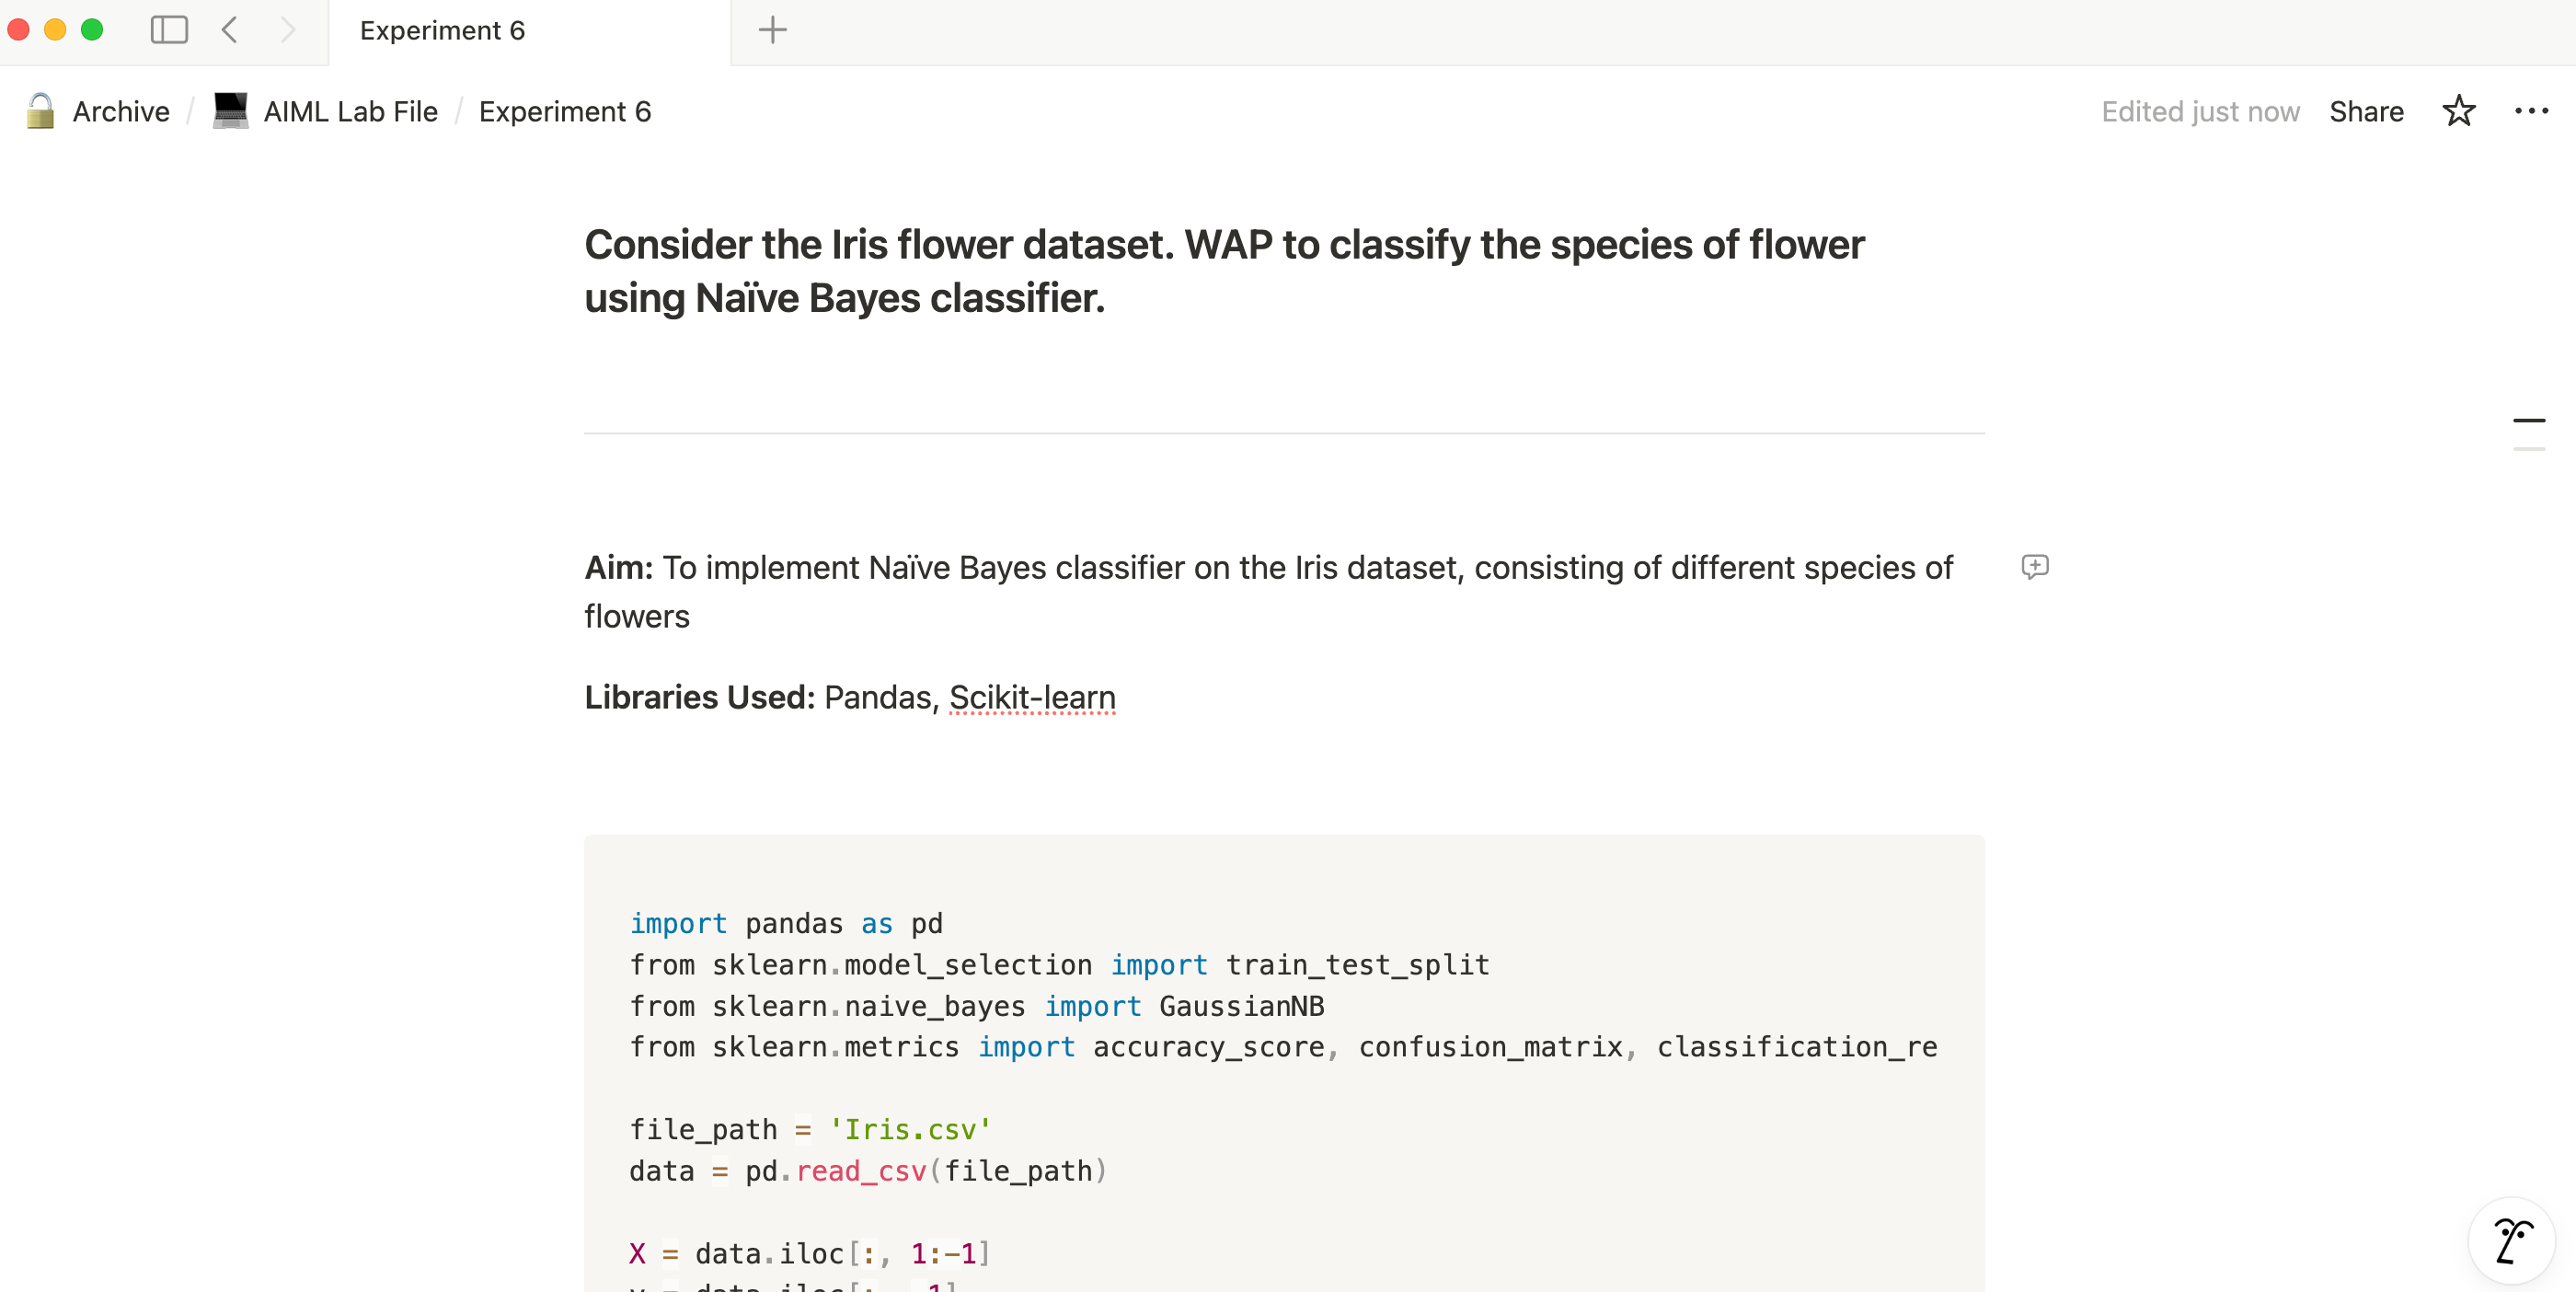This screenshot has width=2576, height=1292.
Task: Favorite this page with the star icon
Action: 2458,111
